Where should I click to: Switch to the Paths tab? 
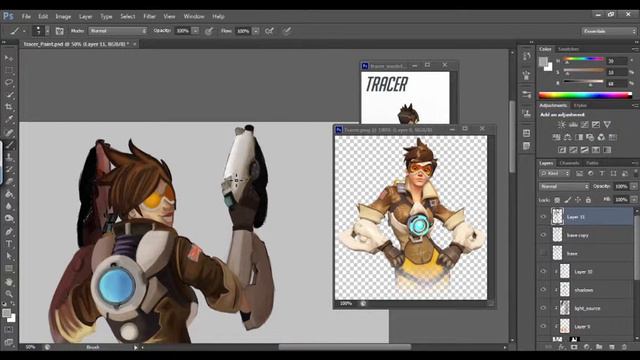tap(592, 163)
